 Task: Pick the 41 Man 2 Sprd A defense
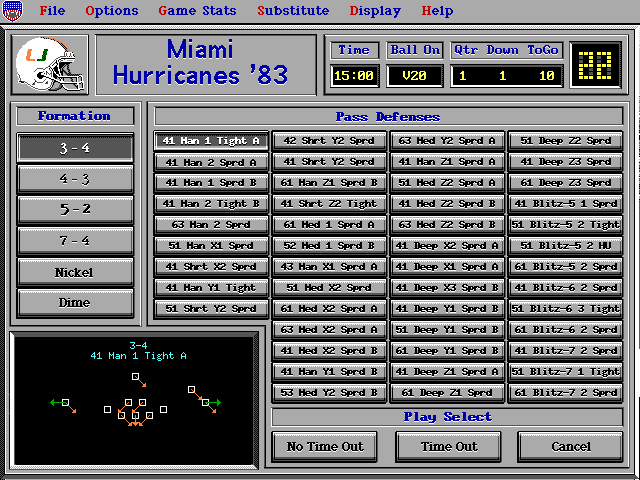coord(211,162)
